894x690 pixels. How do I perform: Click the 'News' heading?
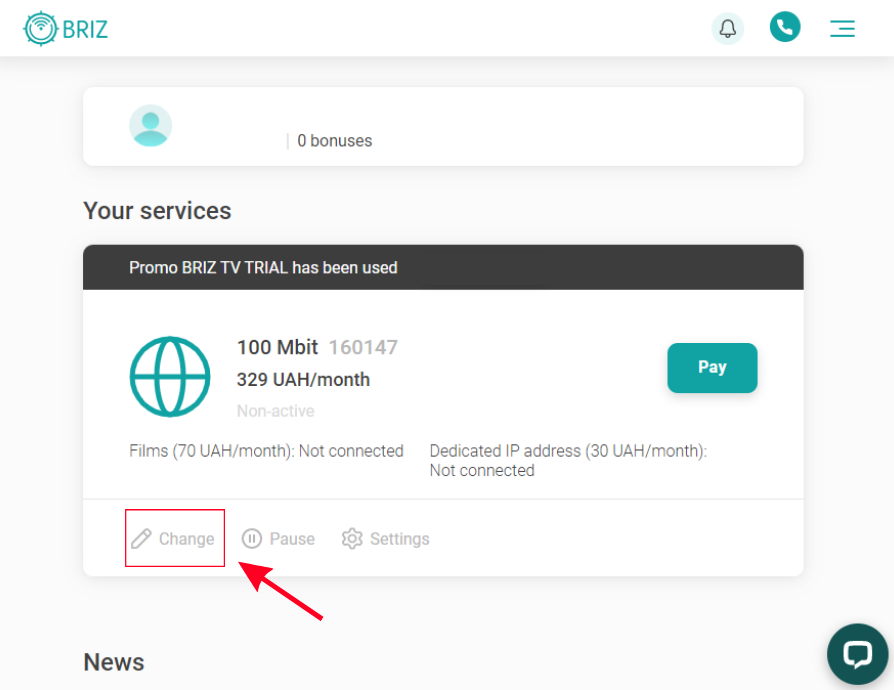point(114,663)
